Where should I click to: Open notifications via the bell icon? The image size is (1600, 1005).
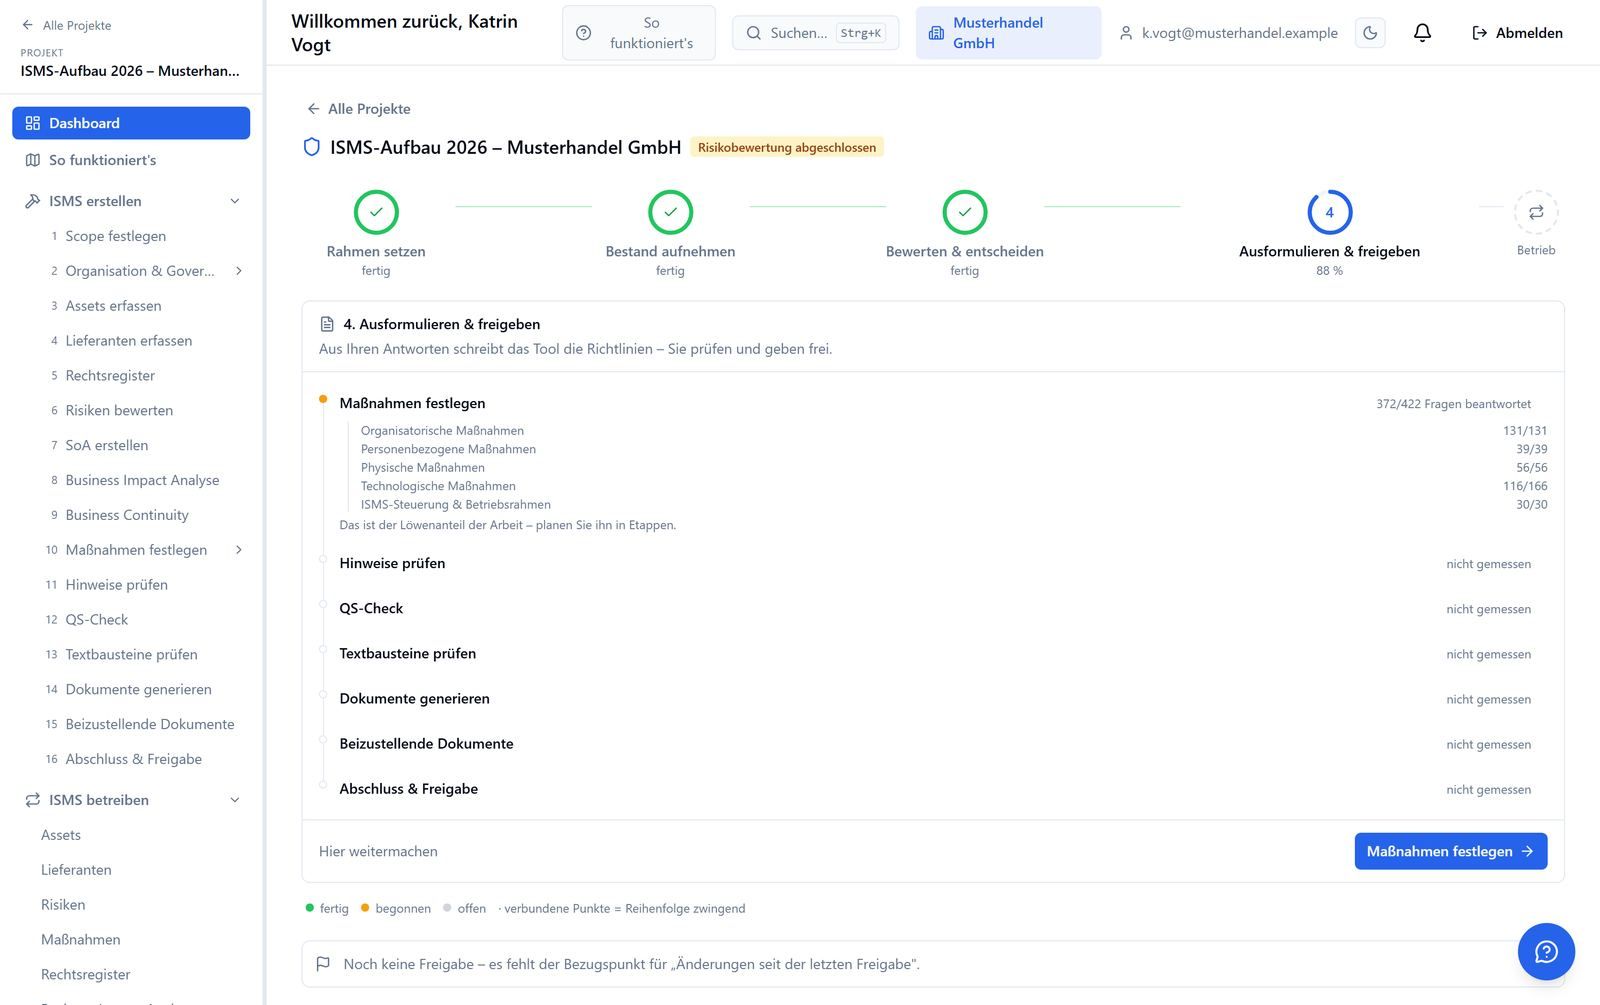click(x=1422, y=33)
